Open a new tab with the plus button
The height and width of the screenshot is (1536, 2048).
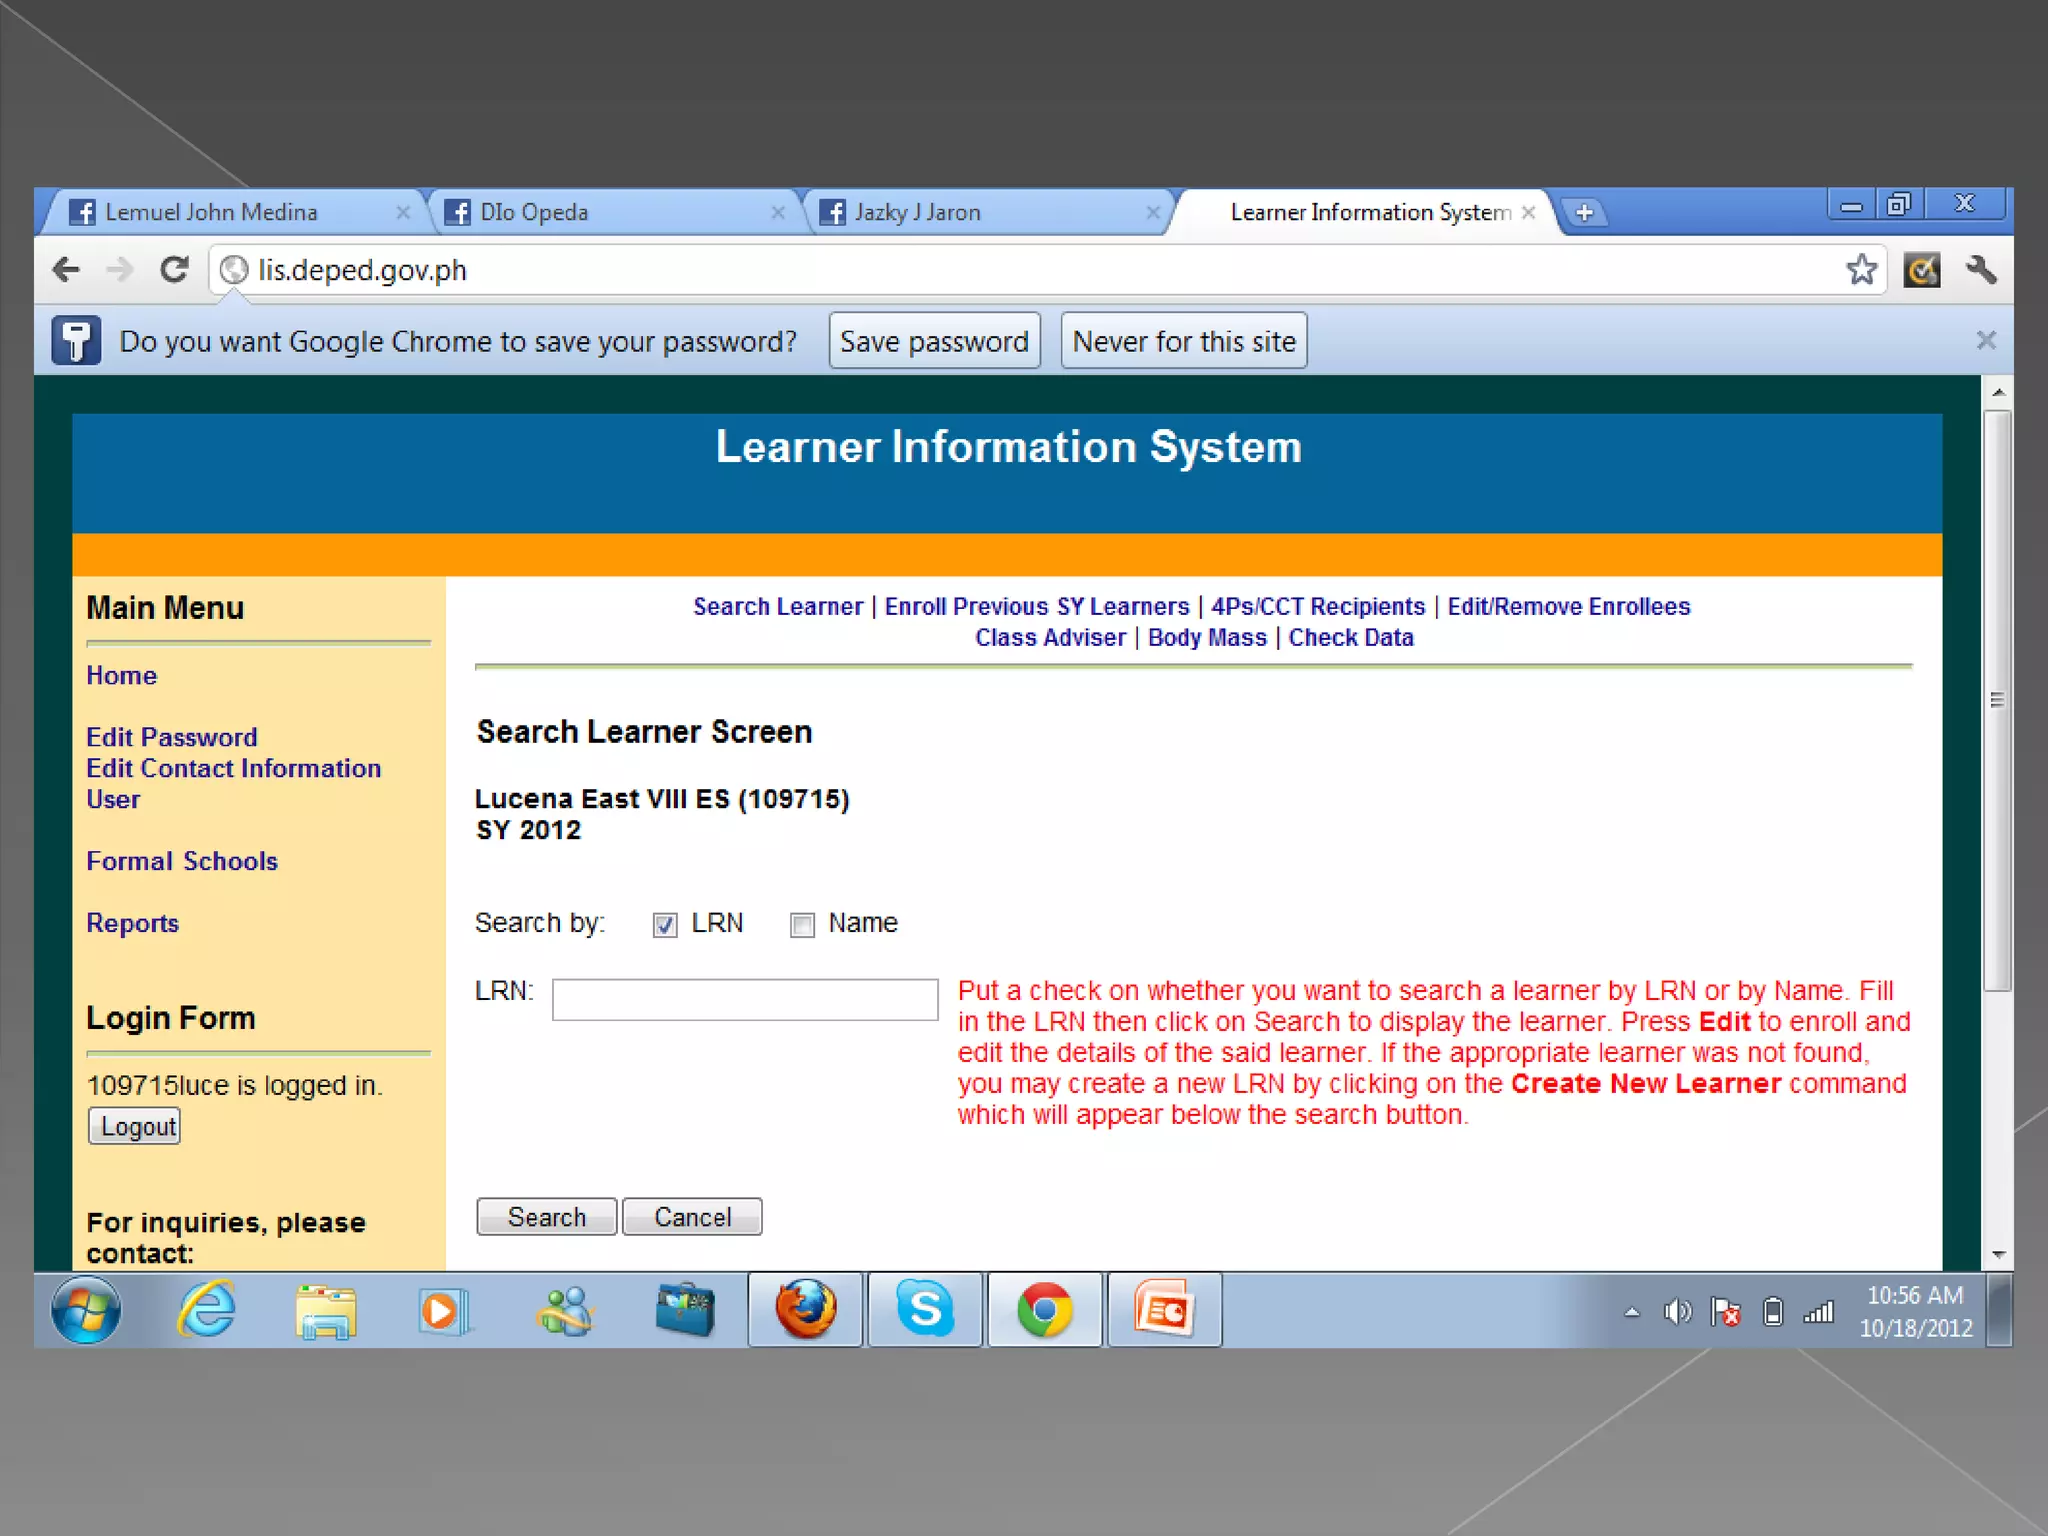(x=1584, y=213)
